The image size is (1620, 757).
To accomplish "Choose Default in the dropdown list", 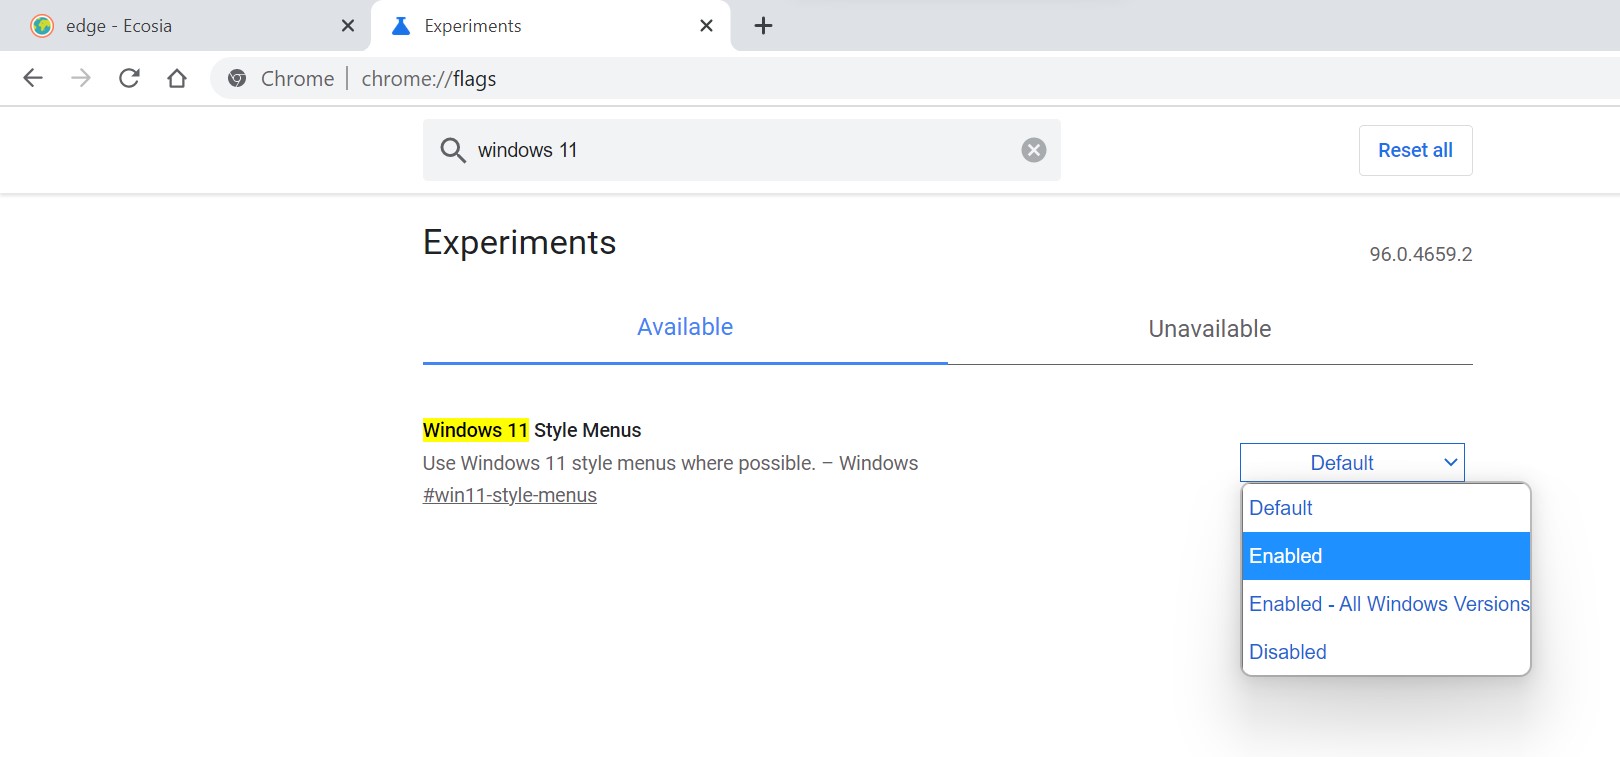I will pos(1386,508).
